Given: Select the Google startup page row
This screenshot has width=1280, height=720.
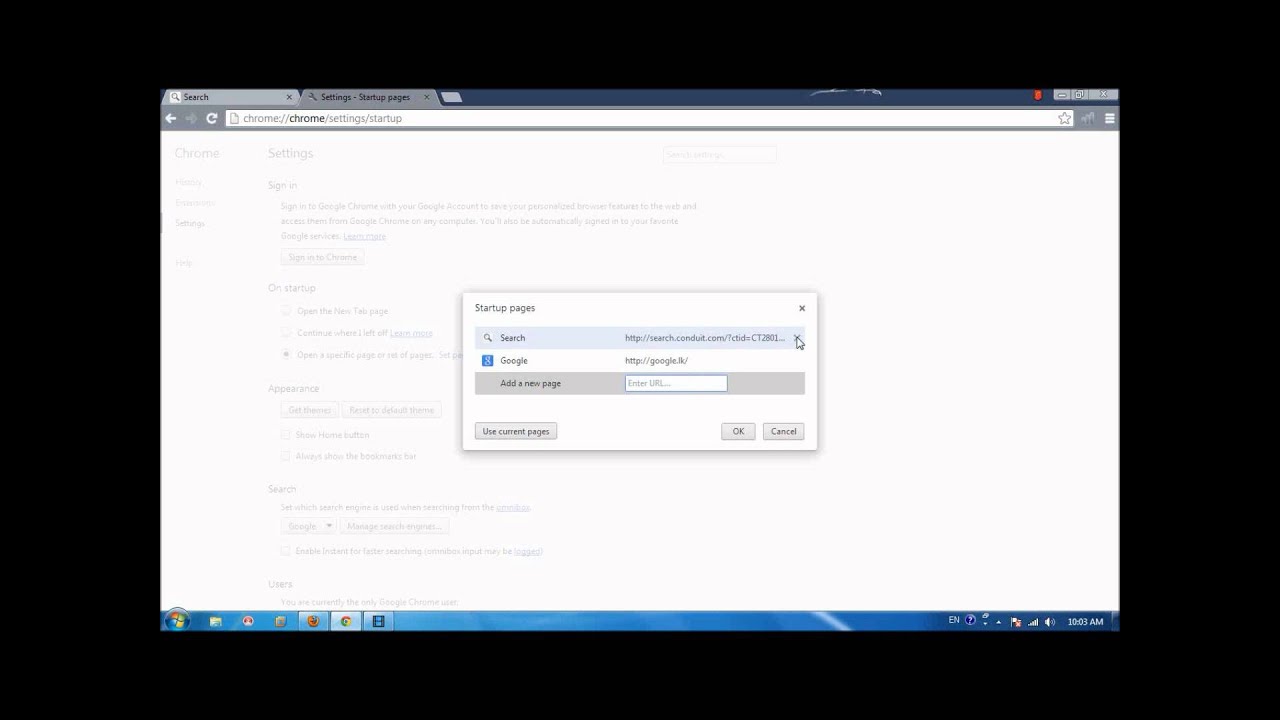Looking at the screenshot, I should (639, 361).
